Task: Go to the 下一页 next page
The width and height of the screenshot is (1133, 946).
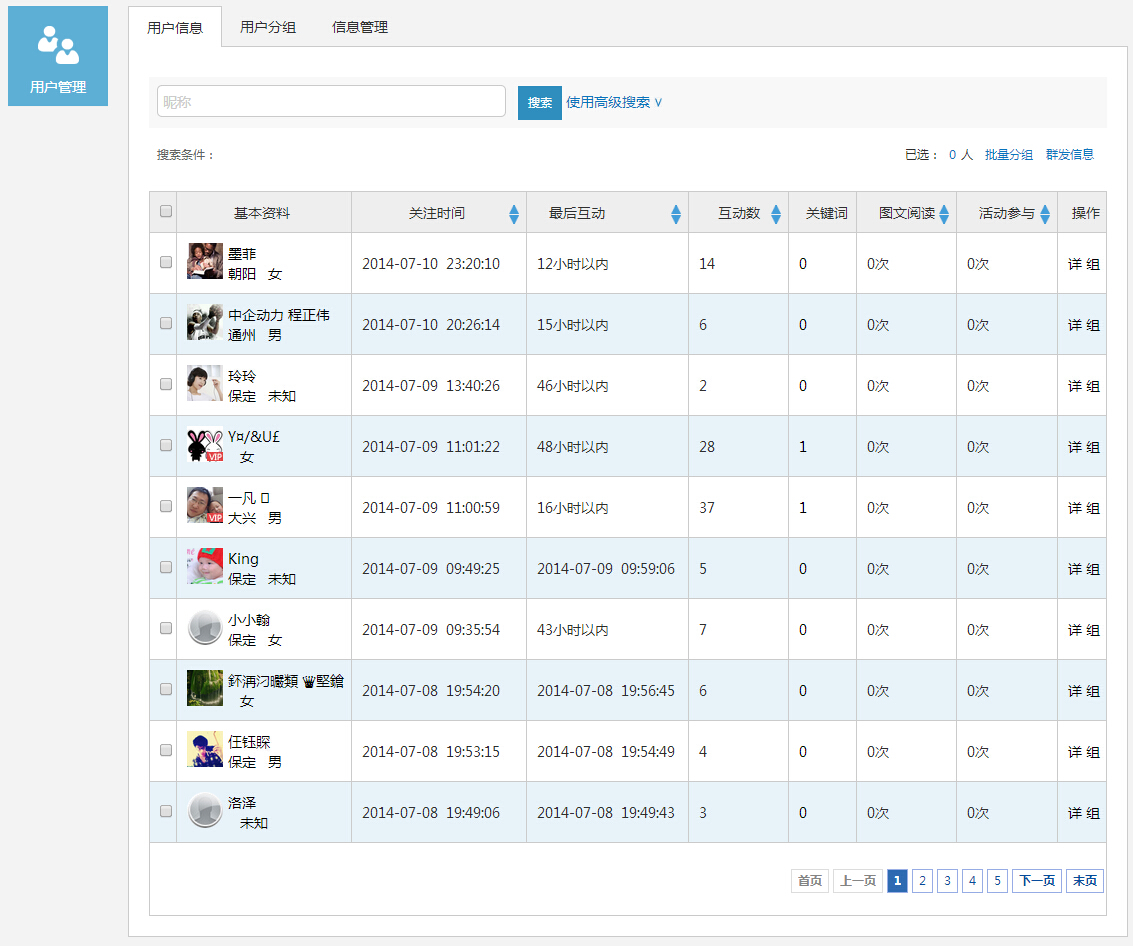Action: [1037, 880]
